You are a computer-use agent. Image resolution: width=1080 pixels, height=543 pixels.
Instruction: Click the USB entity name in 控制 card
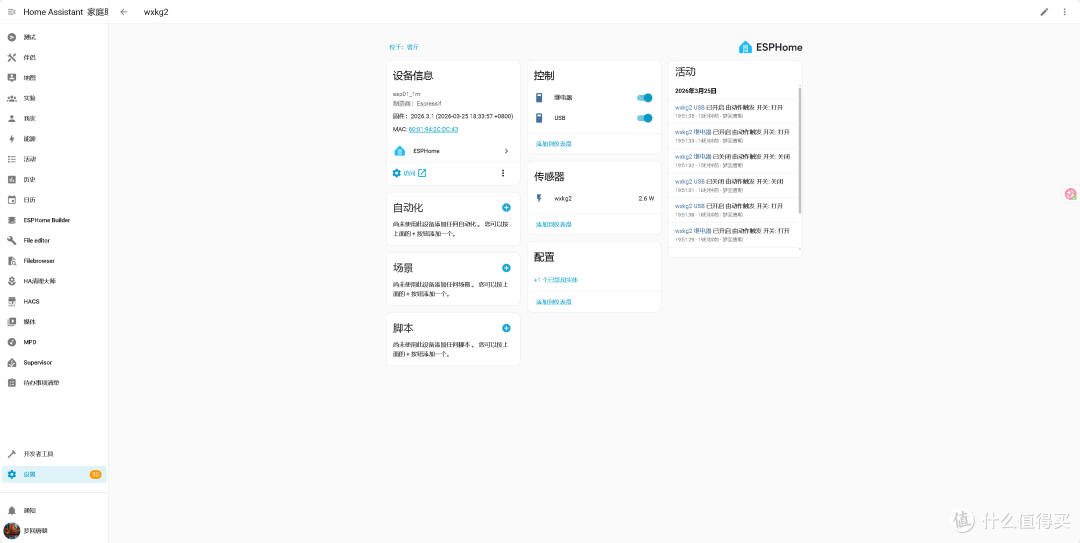(560, 119)
